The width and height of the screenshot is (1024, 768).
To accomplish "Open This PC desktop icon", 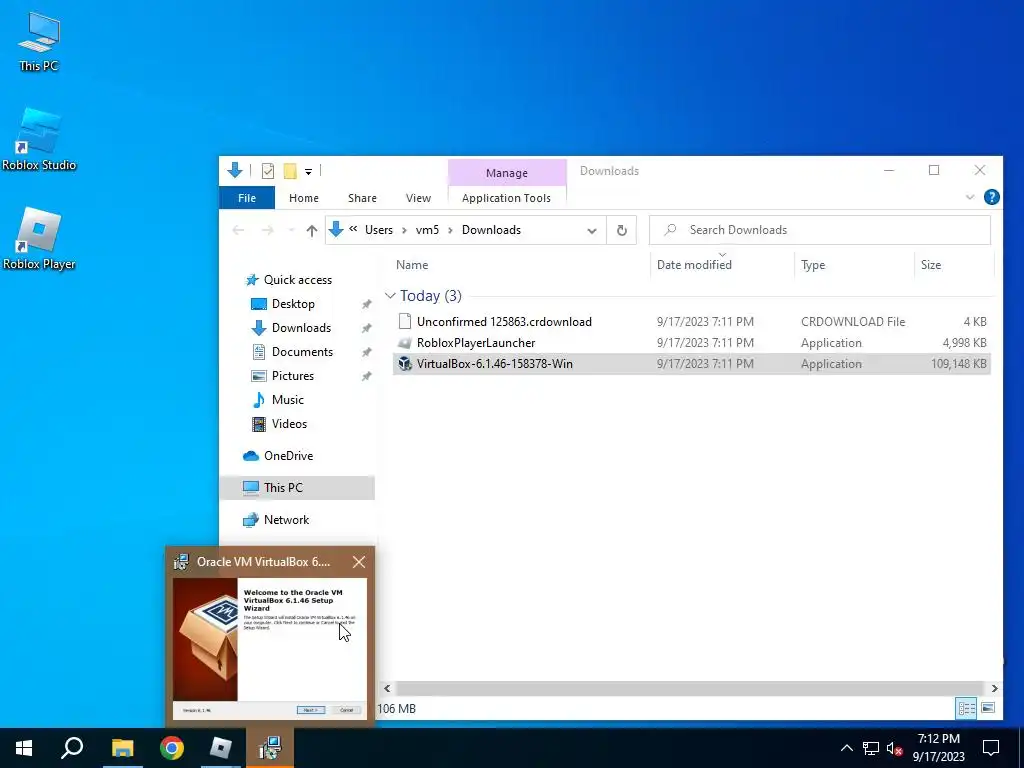I will [39, 41].
